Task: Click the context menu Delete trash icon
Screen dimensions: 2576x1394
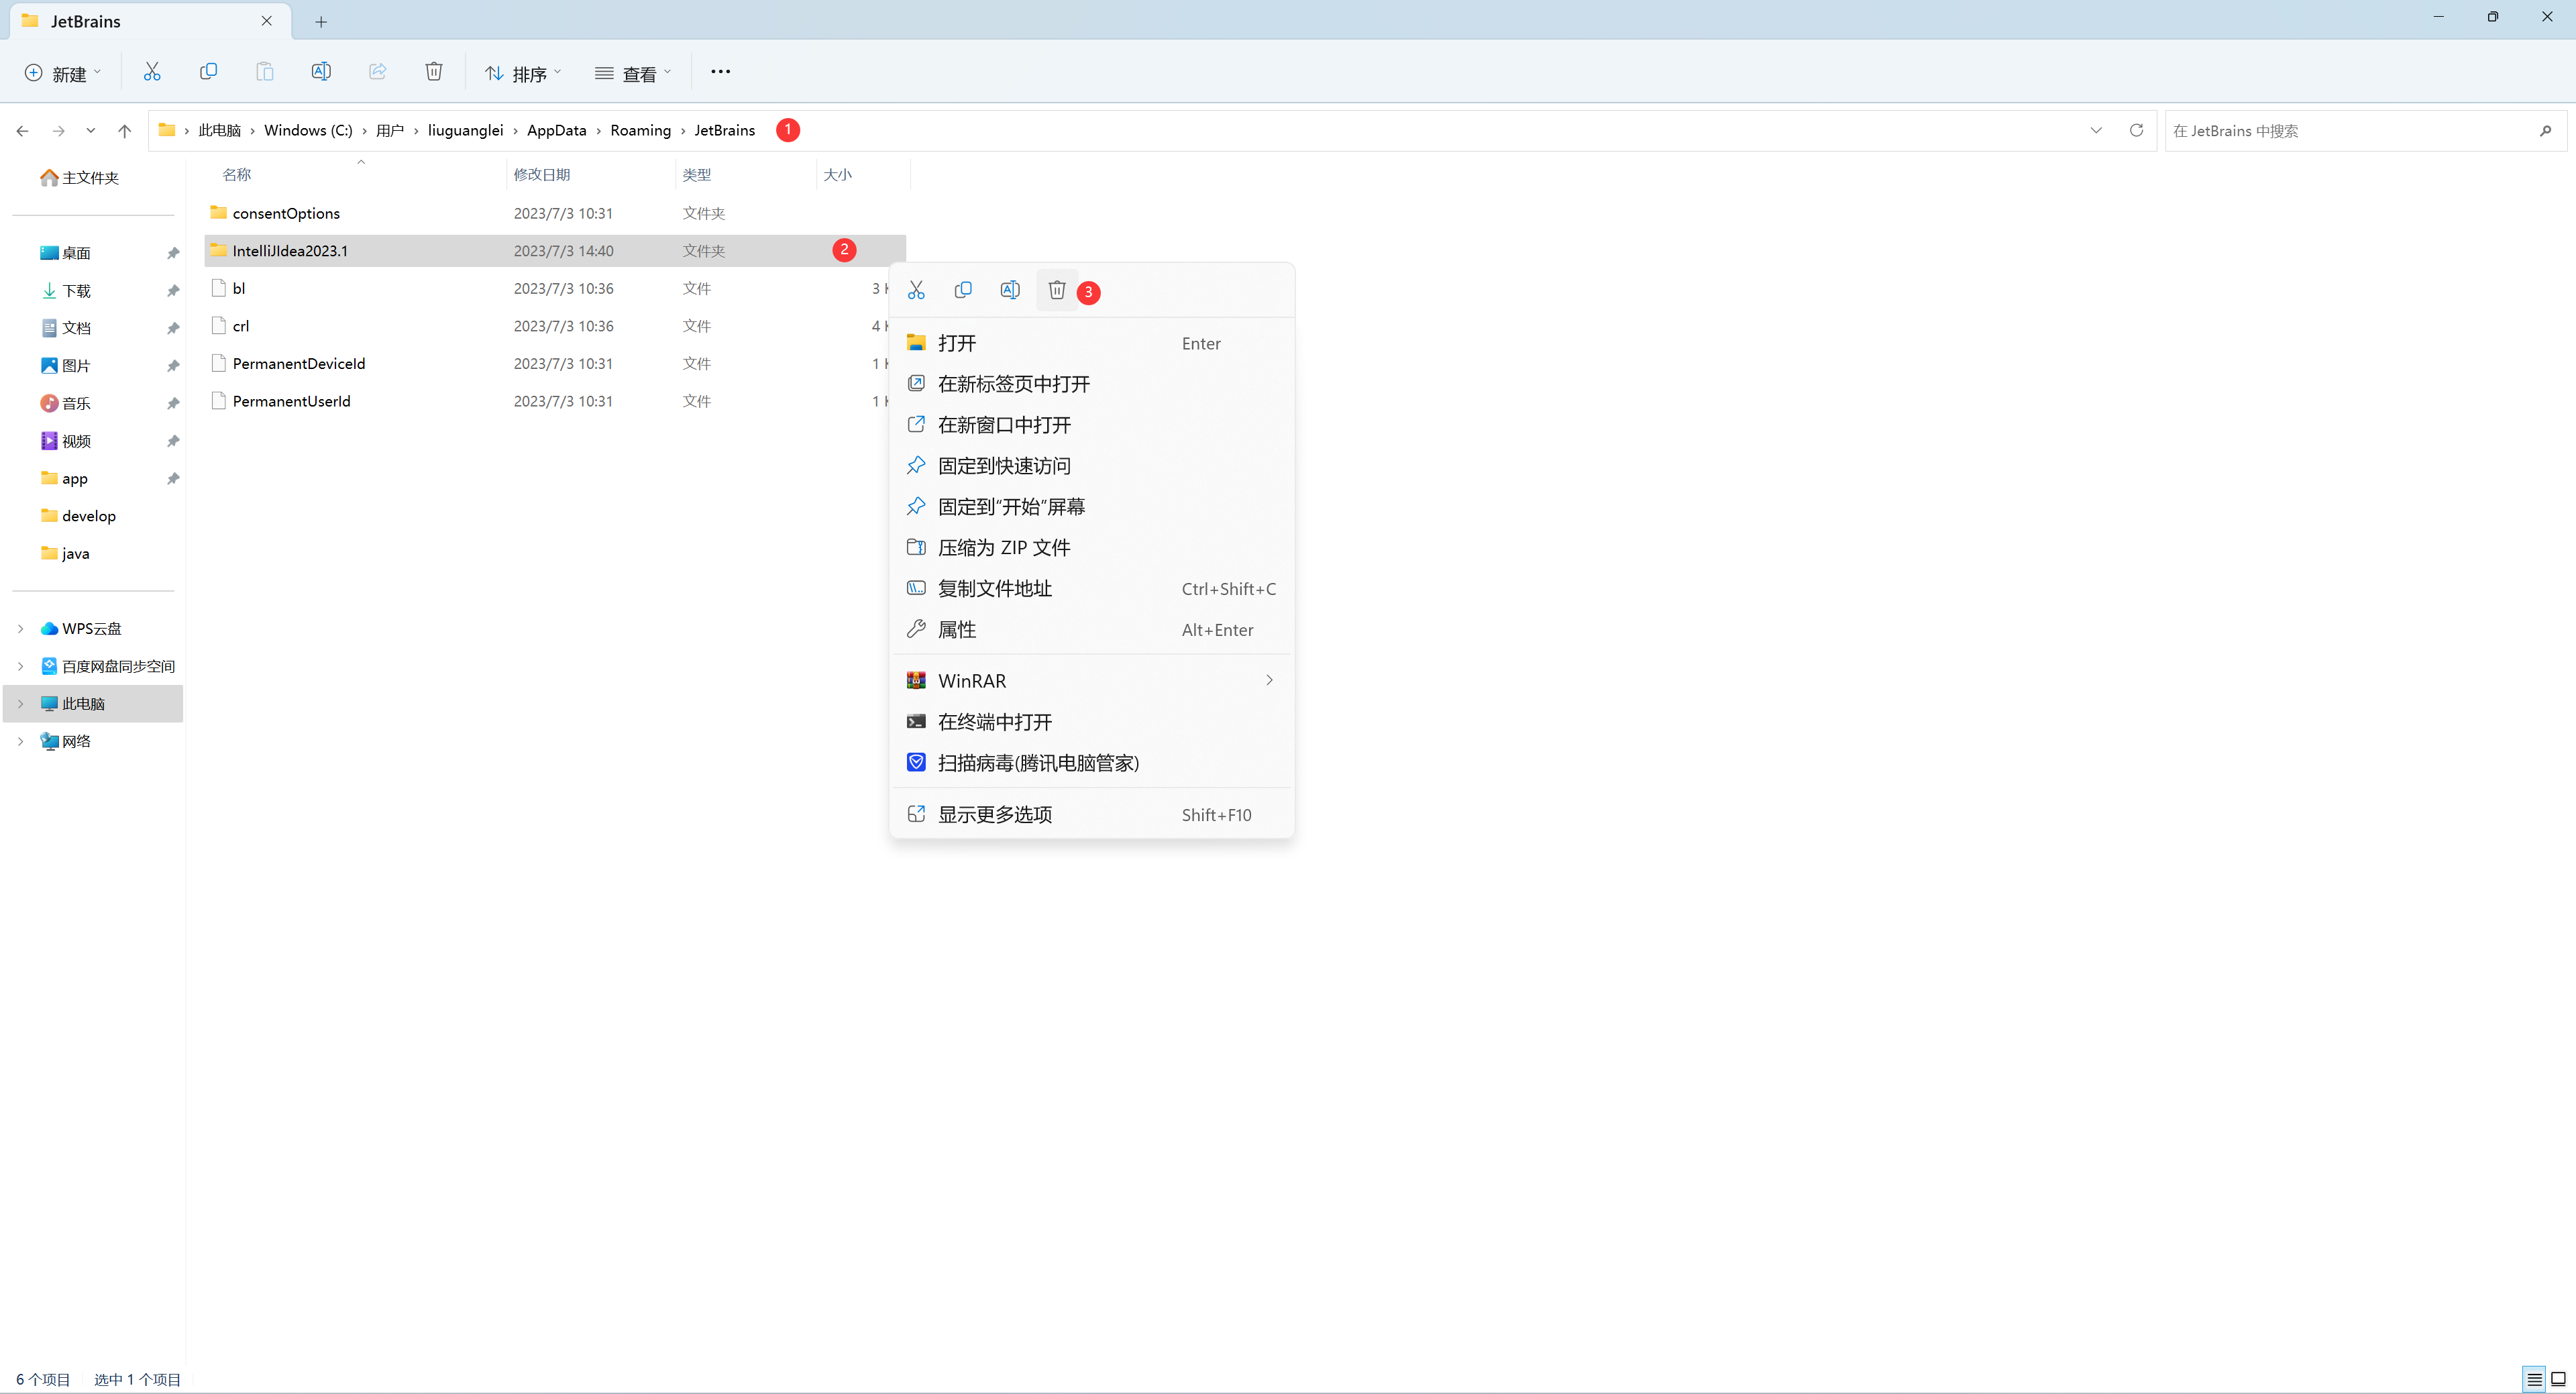Action: pyautogui.click(x=1057, y=291)
